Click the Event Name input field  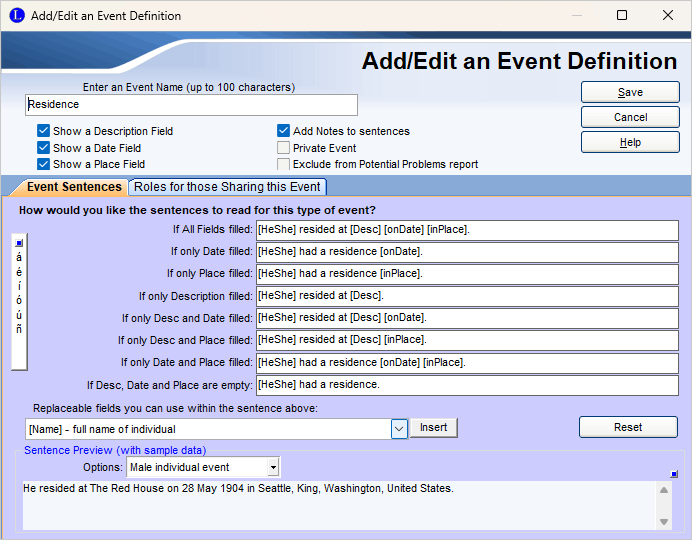point(190,104)
